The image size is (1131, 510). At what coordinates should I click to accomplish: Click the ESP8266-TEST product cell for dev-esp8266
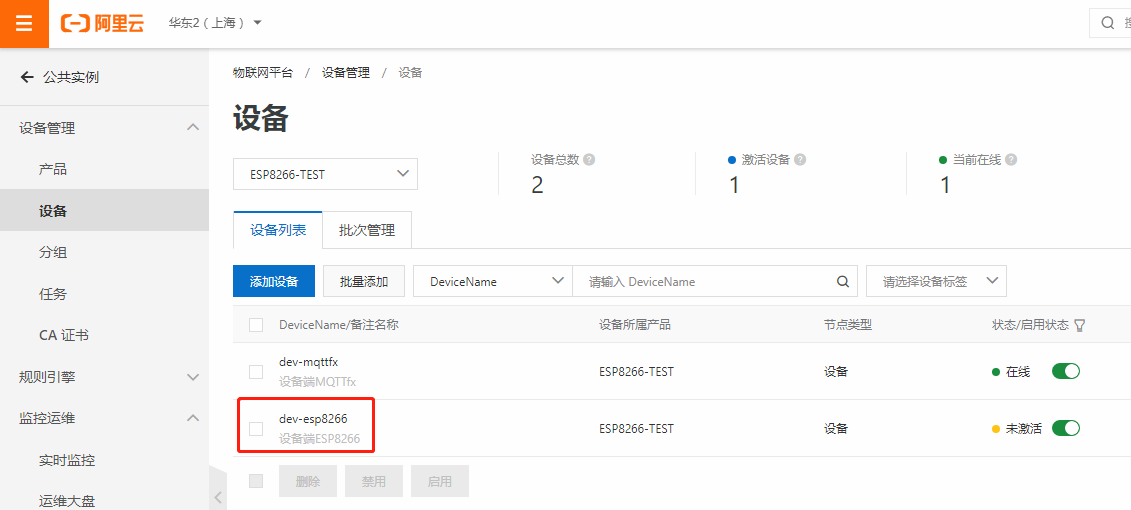(636, 428)
